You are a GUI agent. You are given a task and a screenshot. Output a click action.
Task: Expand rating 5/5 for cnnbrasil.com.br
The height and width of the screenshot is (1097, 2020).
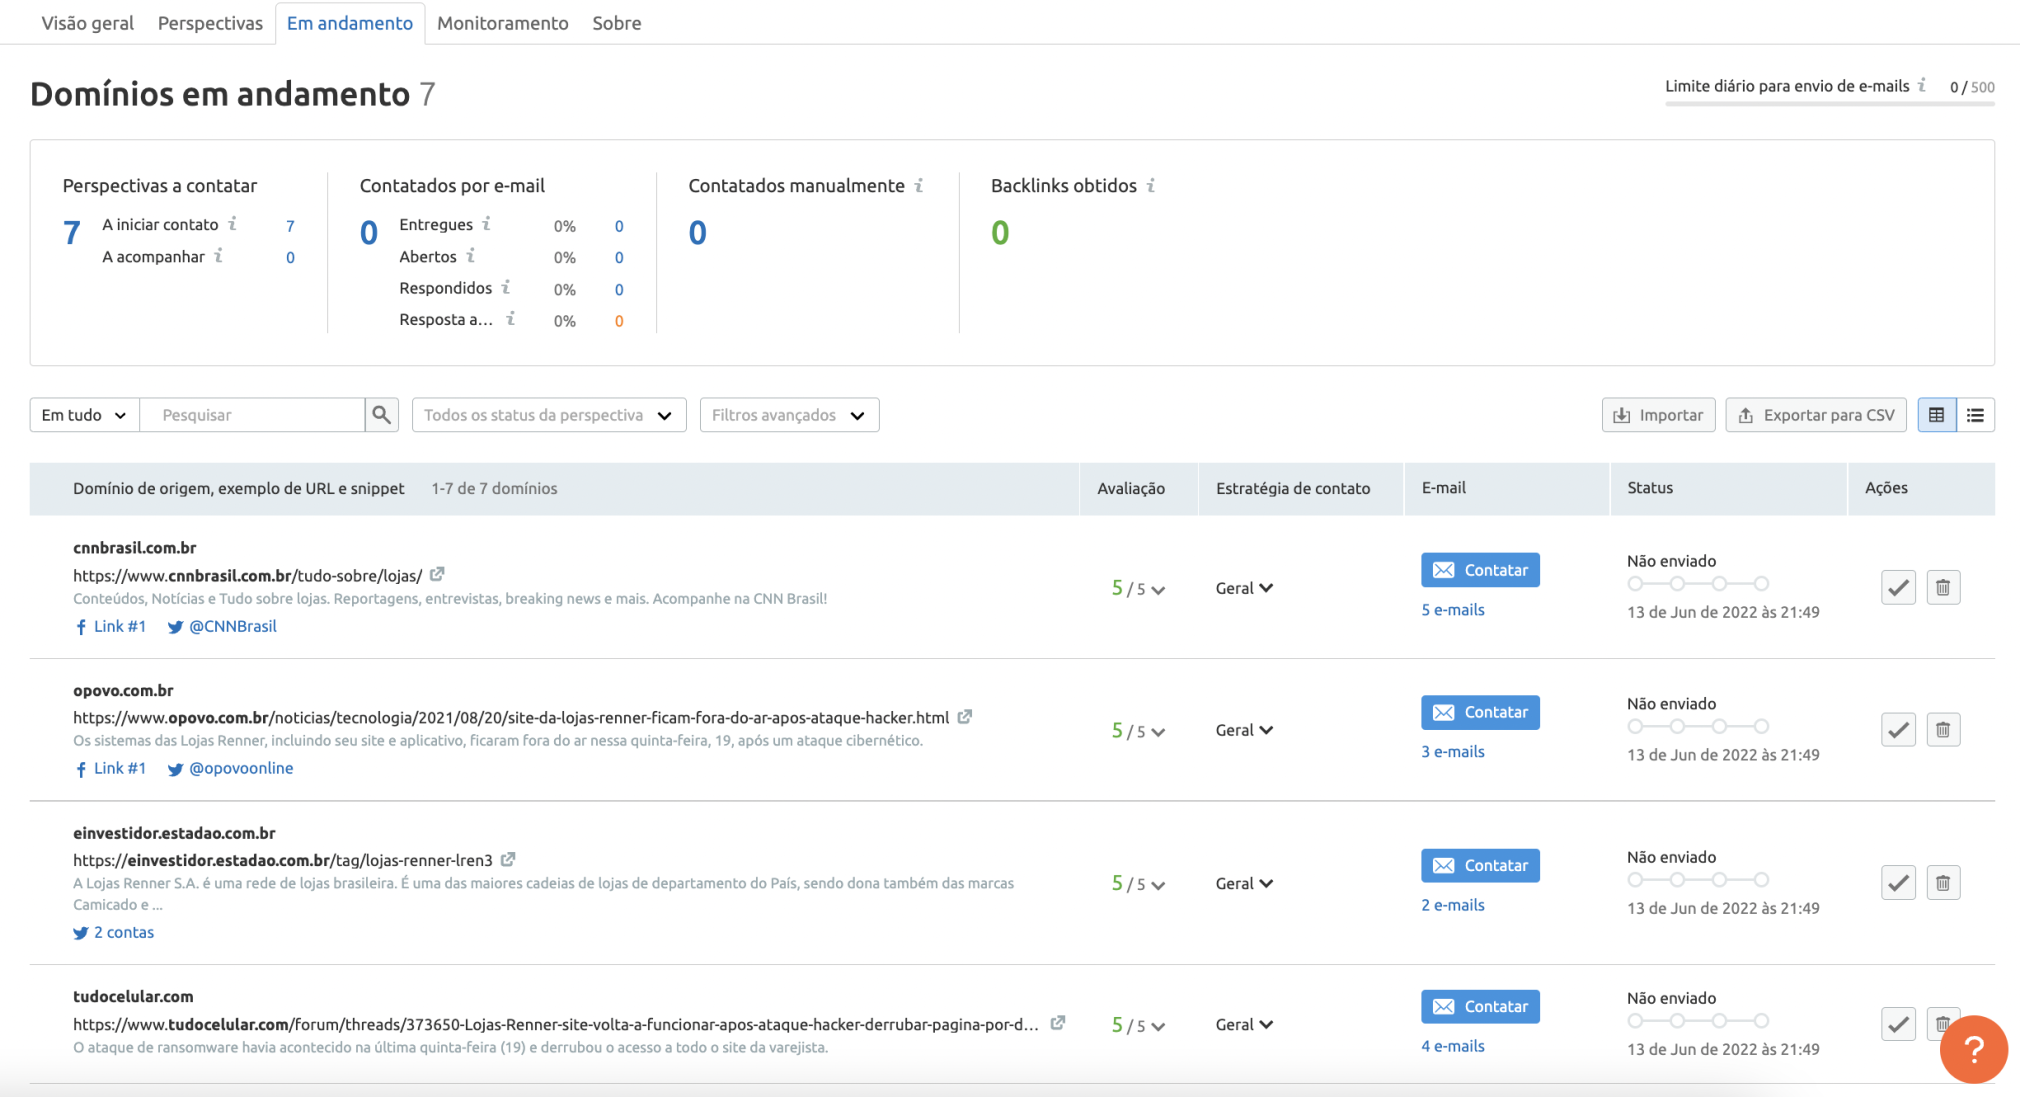[x=1138, y=589]
